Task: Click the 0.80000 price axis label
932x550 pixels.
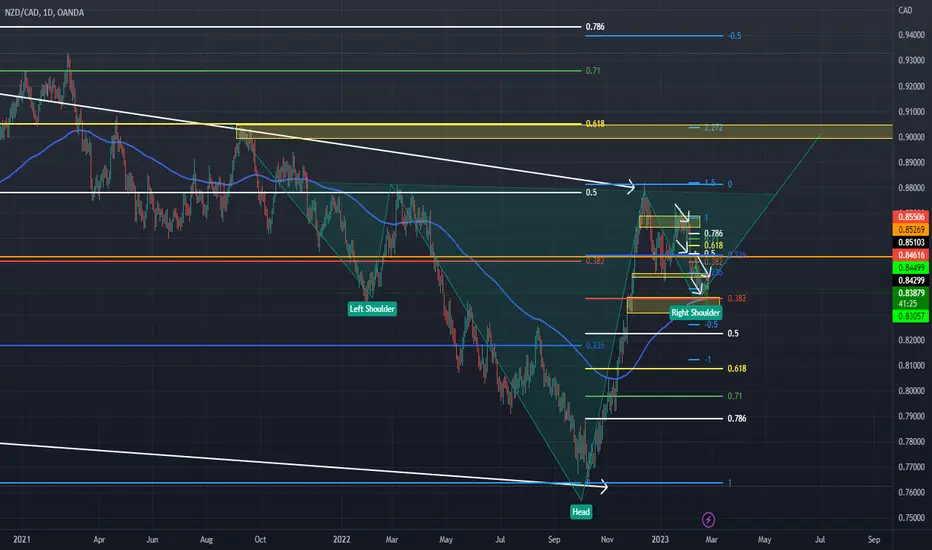Action: tap(911, 391)
